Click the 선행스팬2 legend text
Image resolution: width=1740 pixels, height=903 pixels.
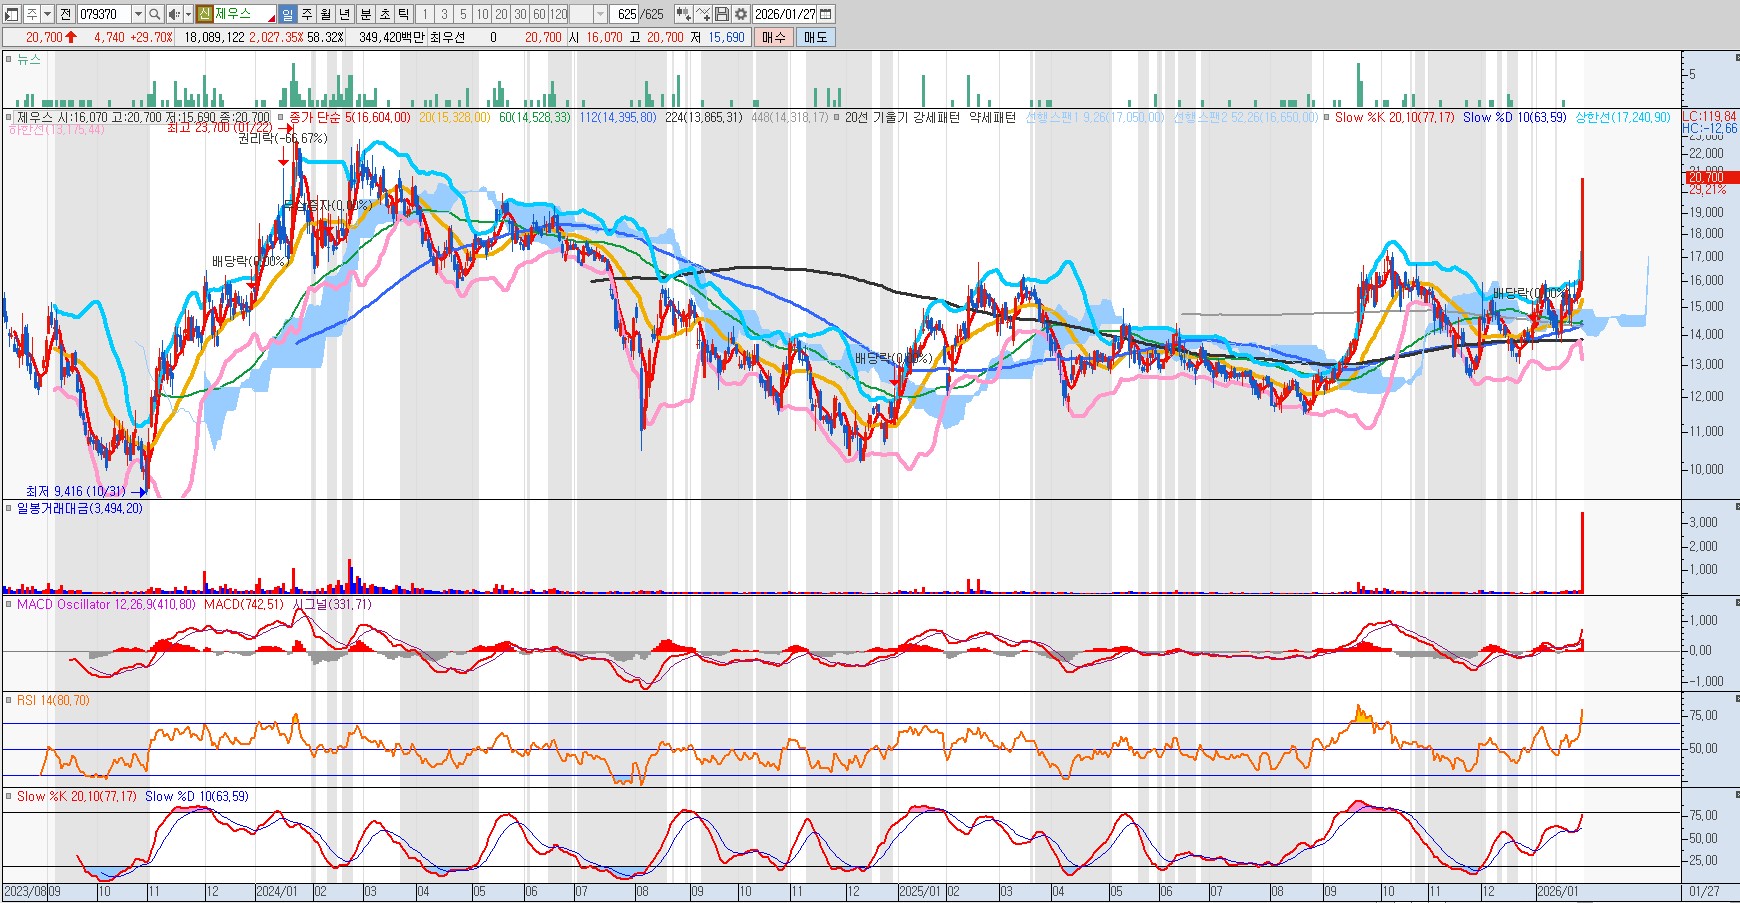pos(1246,117)
